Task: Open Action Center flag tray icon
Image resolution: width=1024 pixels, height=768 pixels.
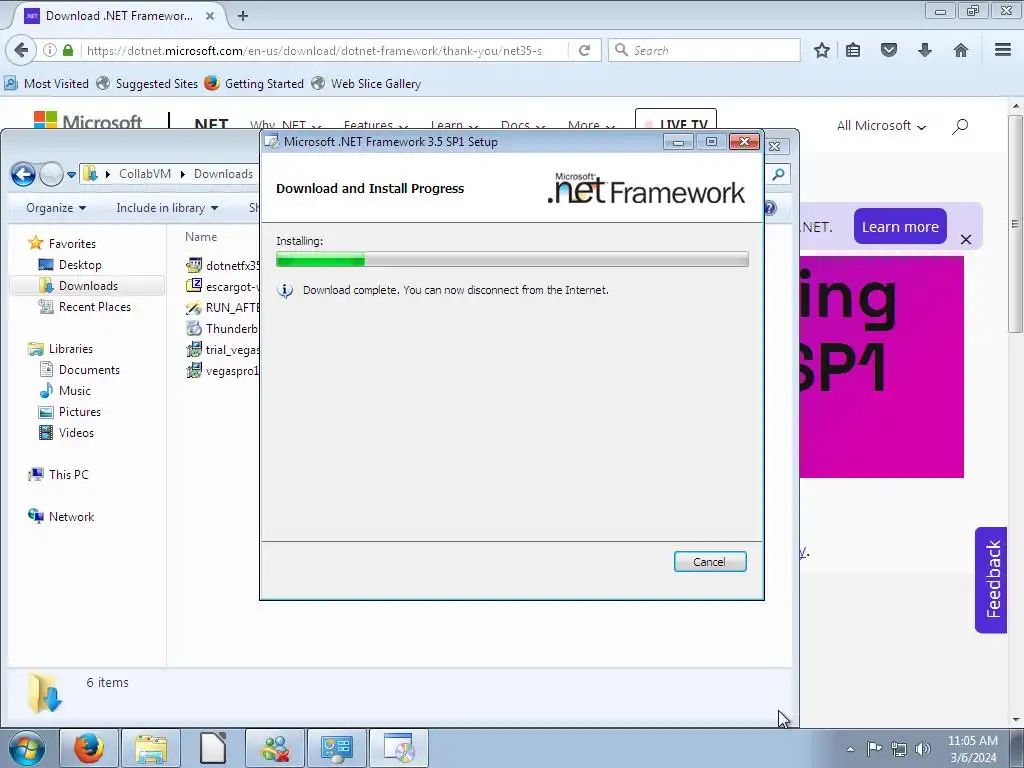Action: click(x=874, y=749)
